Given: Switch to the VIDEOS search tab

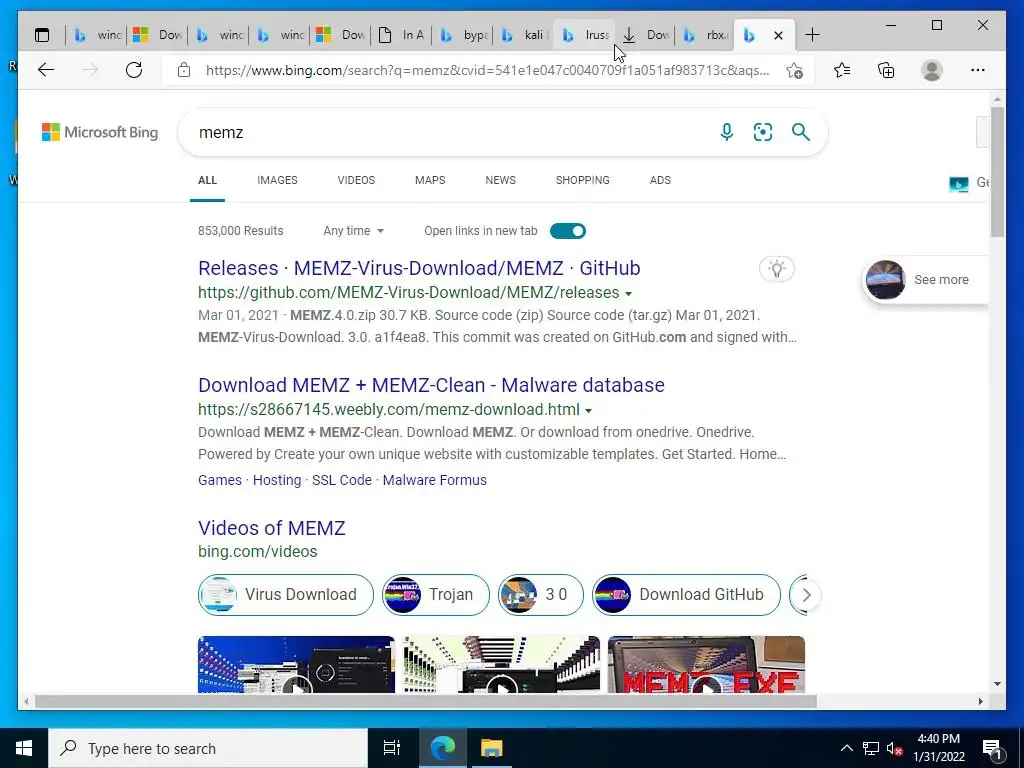Looking at the screenshot, I should tap(356, 180).
